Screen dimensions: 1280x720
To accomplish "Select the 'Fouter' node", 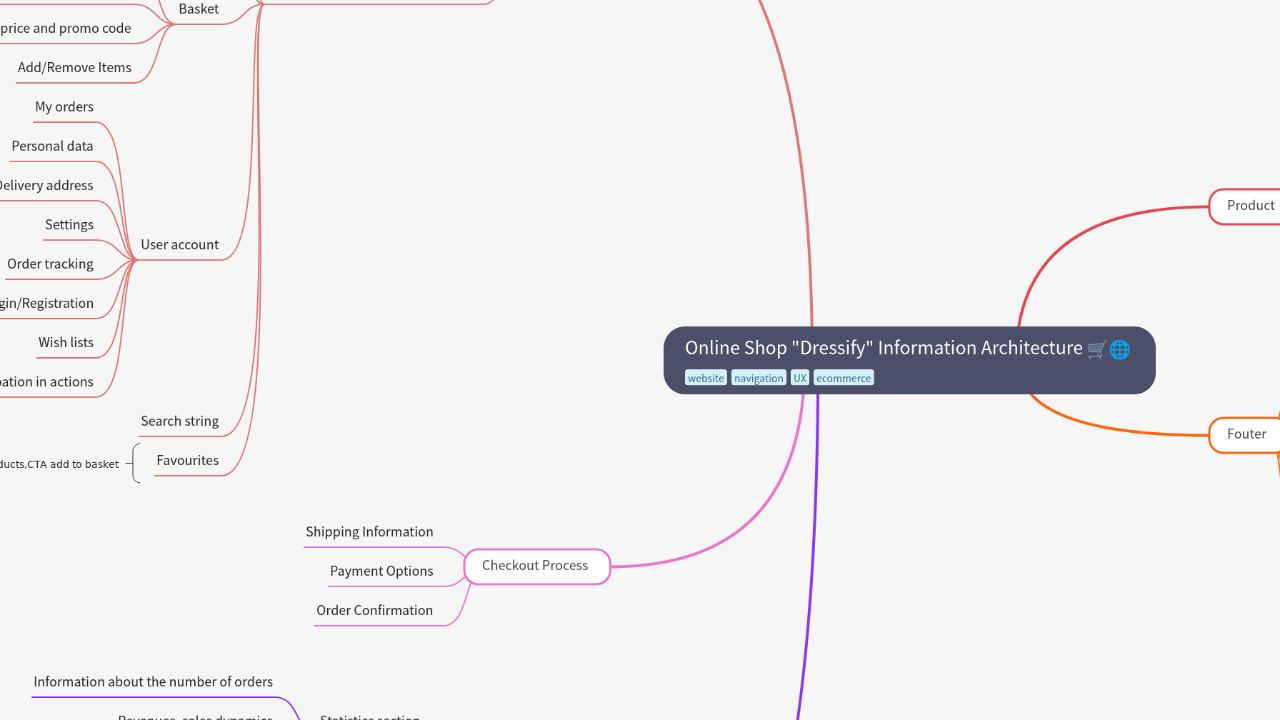I will 1245,434.
